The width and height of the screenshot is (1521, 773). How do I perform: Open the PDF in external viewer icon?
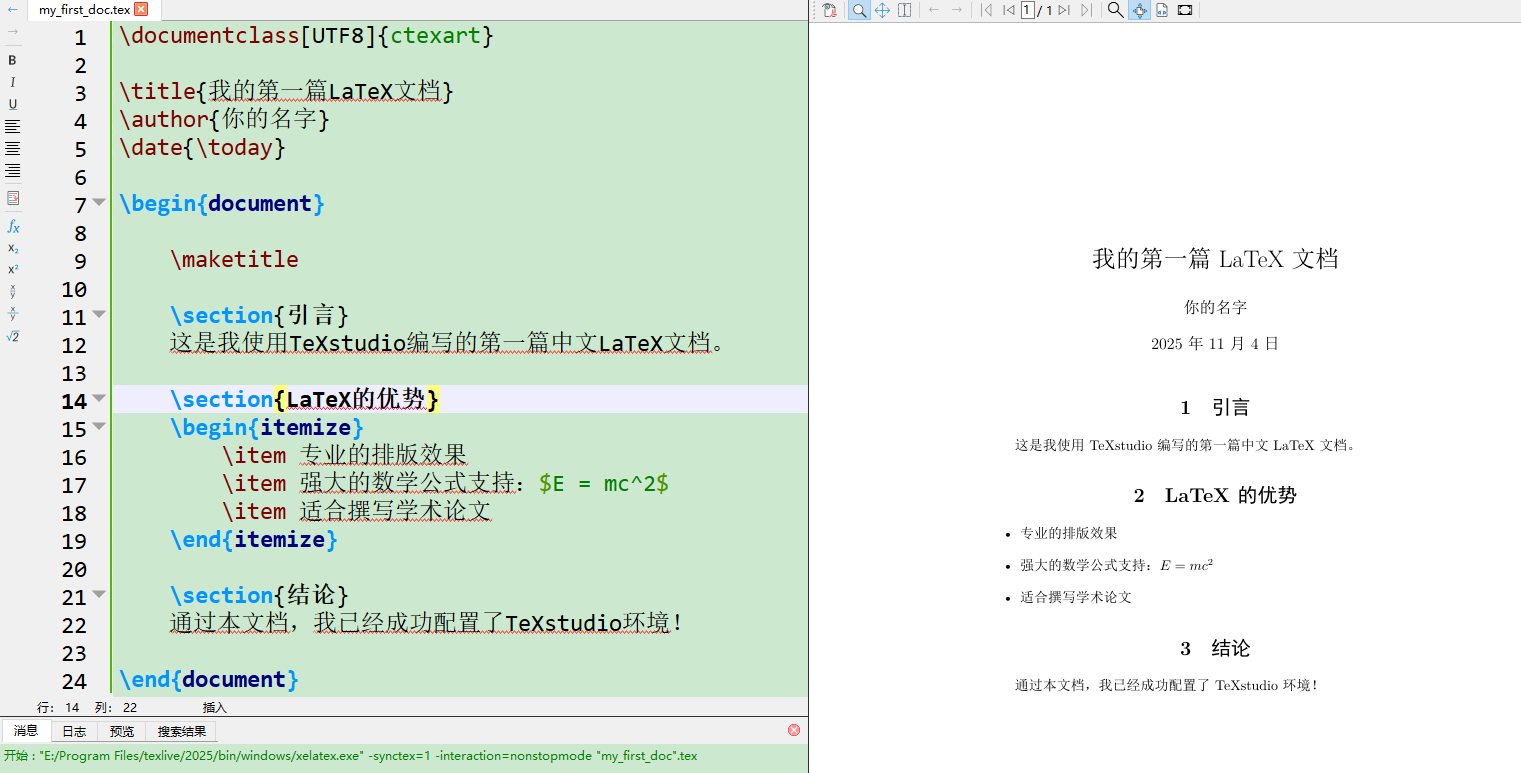coord(829,10)
